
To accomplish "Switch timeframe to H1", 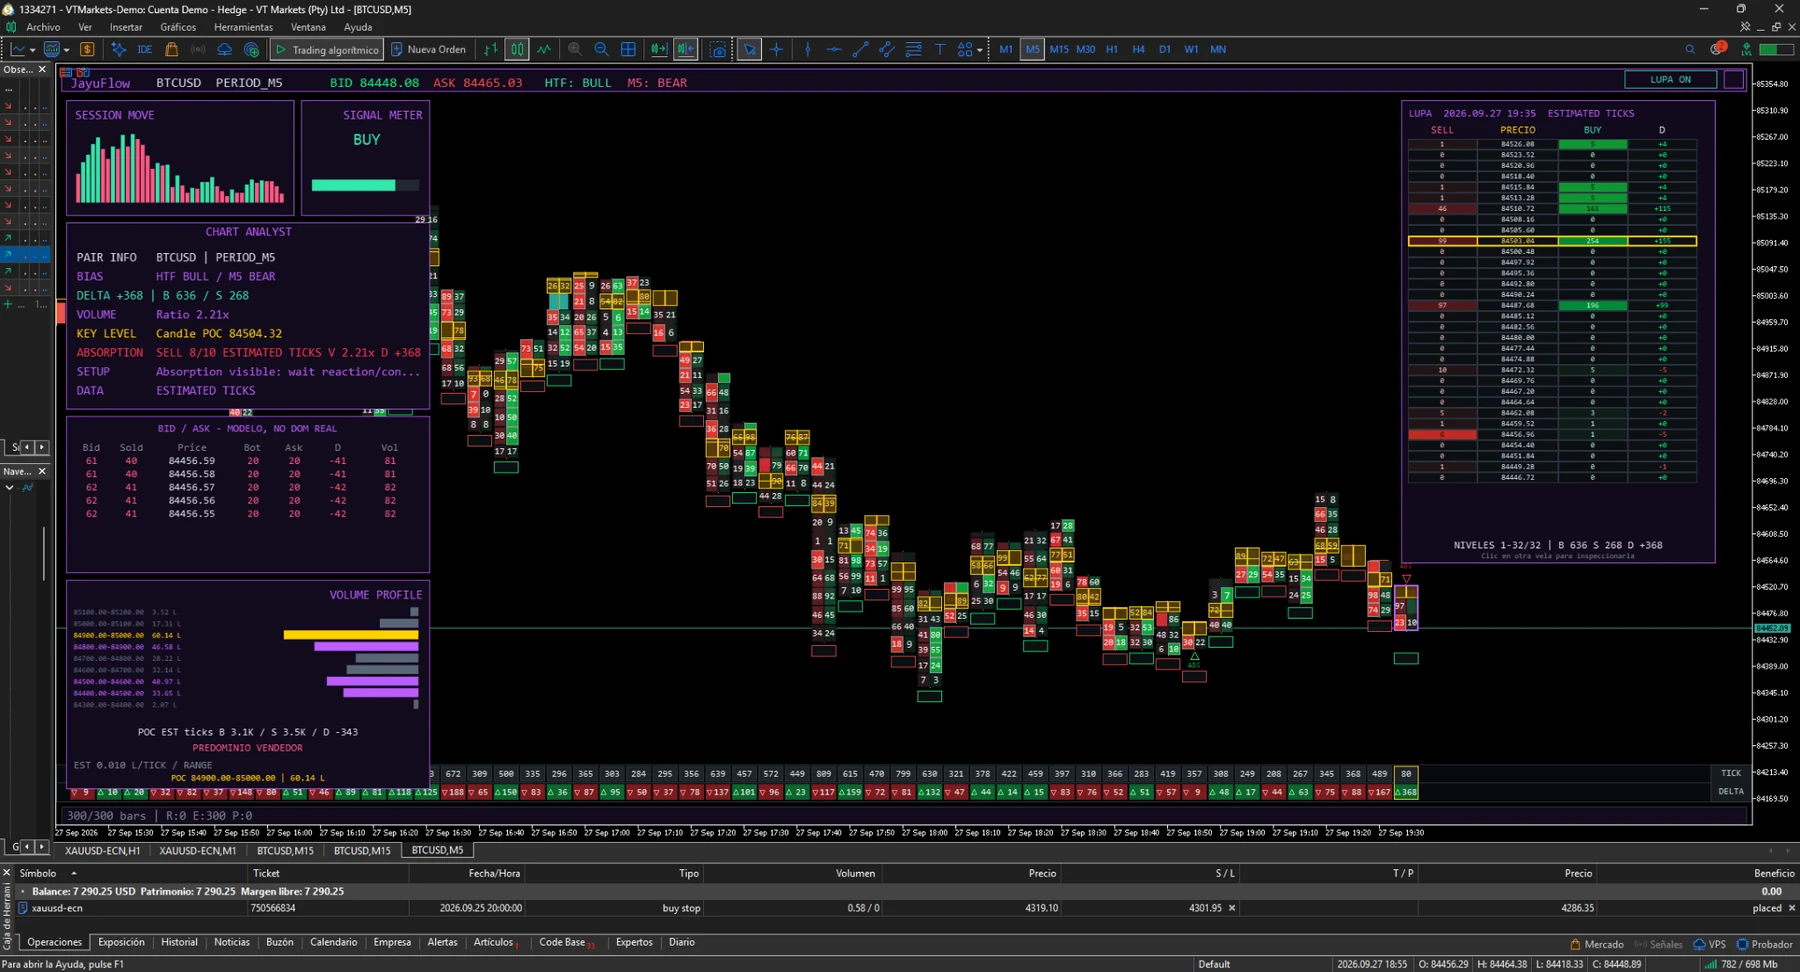I will [x=1112, y=49].
